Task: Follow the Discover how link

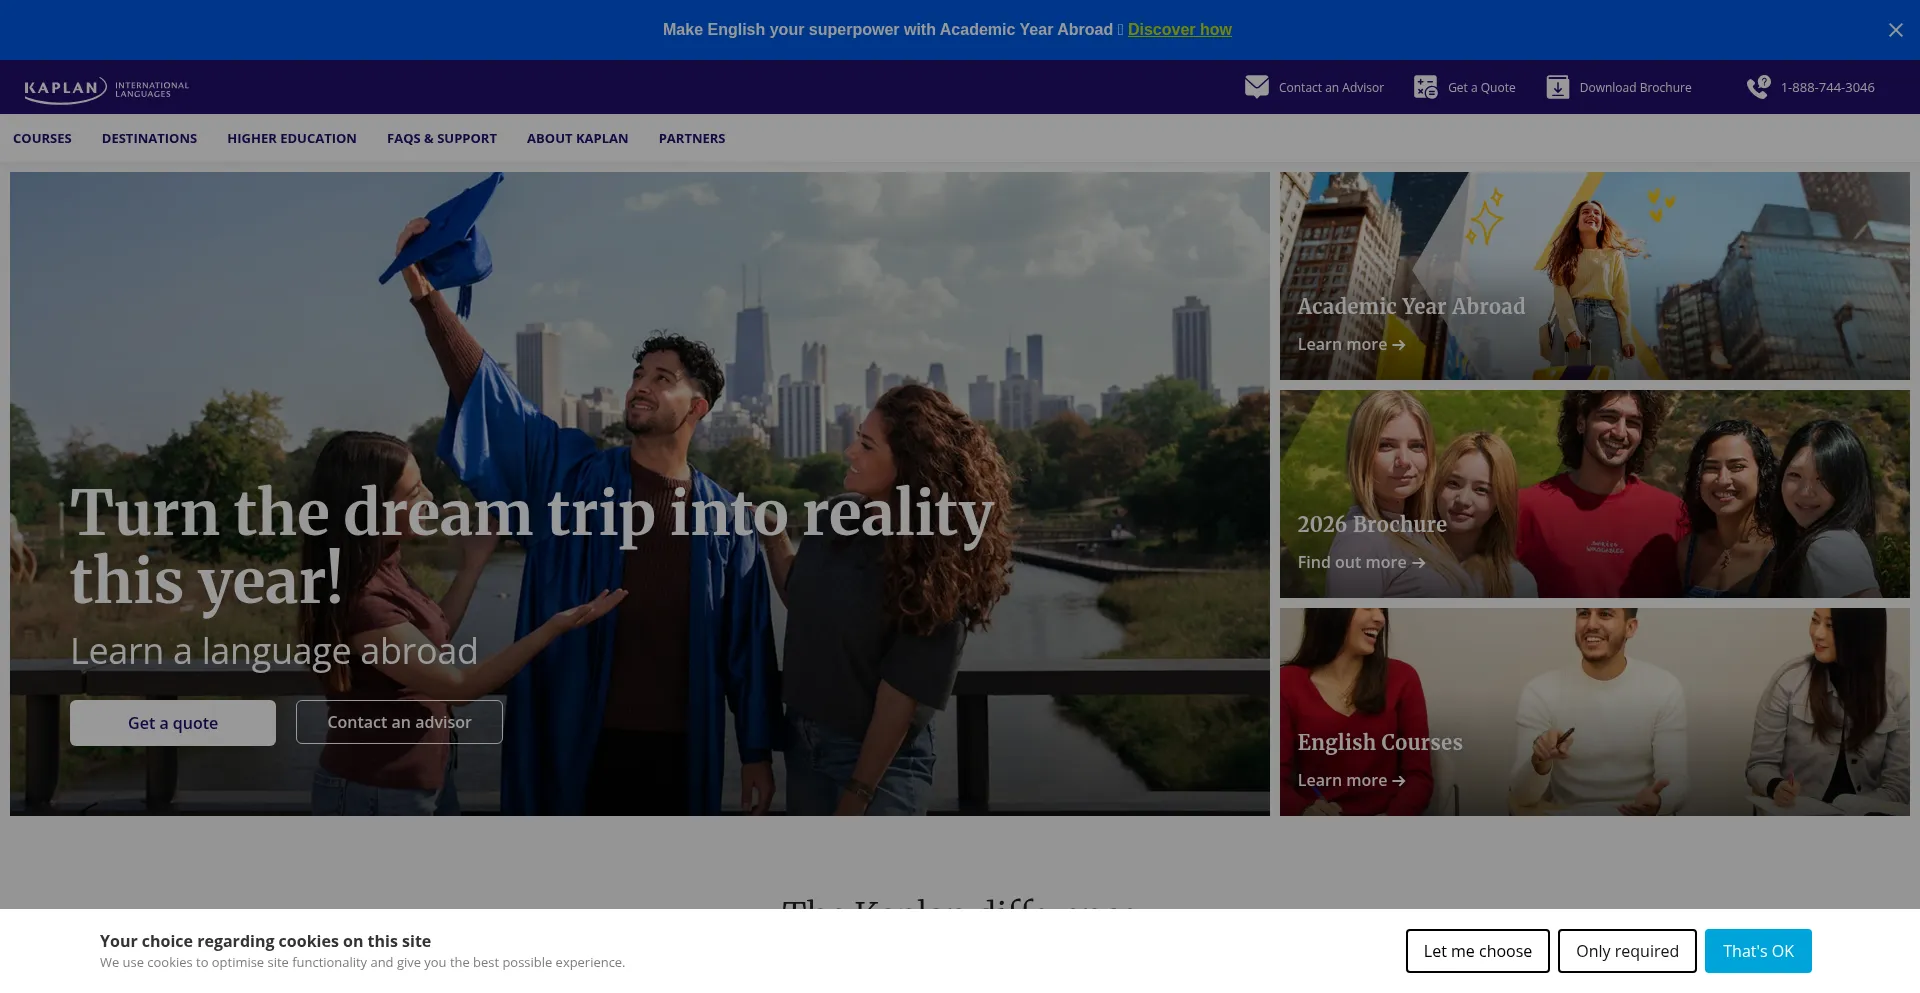Action: 1179,30
